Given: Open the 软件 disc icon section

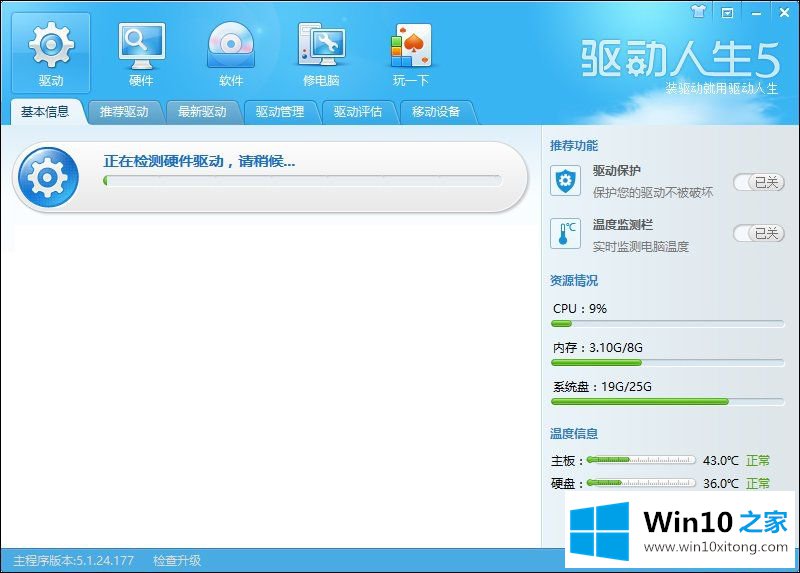Looking at the screenshot, I should pos(231,53).
